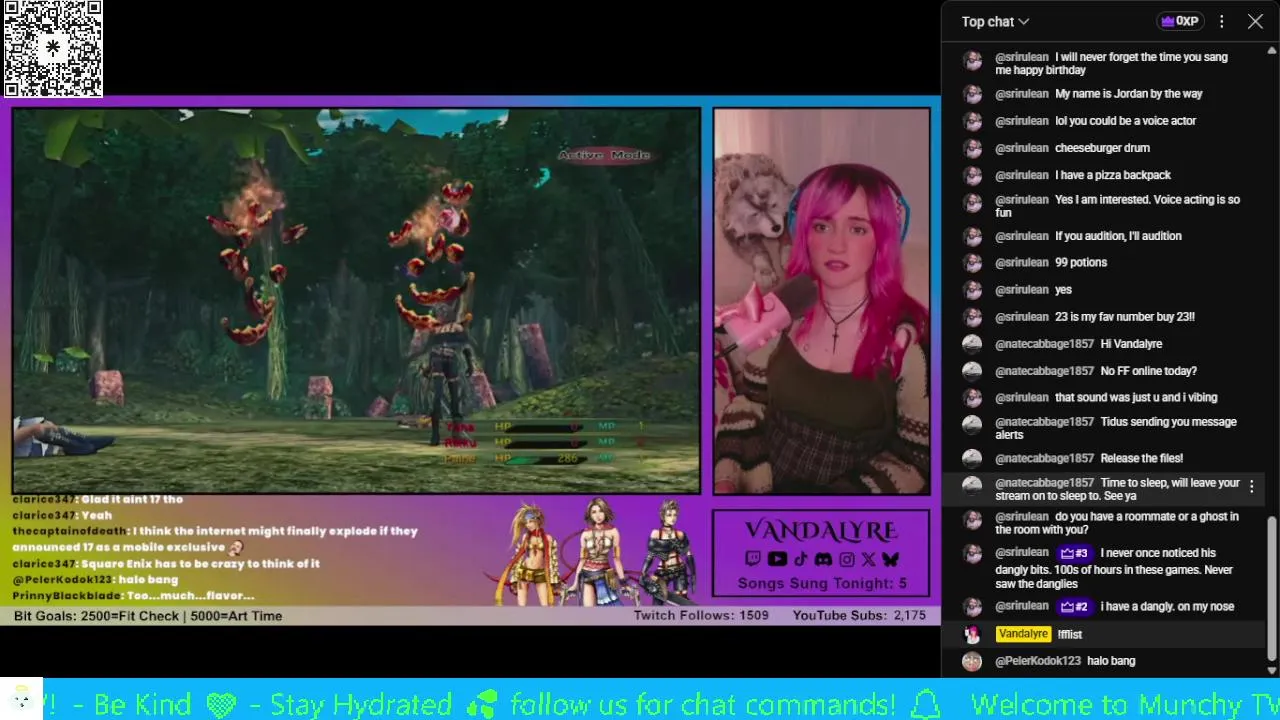Click the X icon in Vandalyre panel
The height and width of the screenshot is (720, 1280).
tap(868, 559)
